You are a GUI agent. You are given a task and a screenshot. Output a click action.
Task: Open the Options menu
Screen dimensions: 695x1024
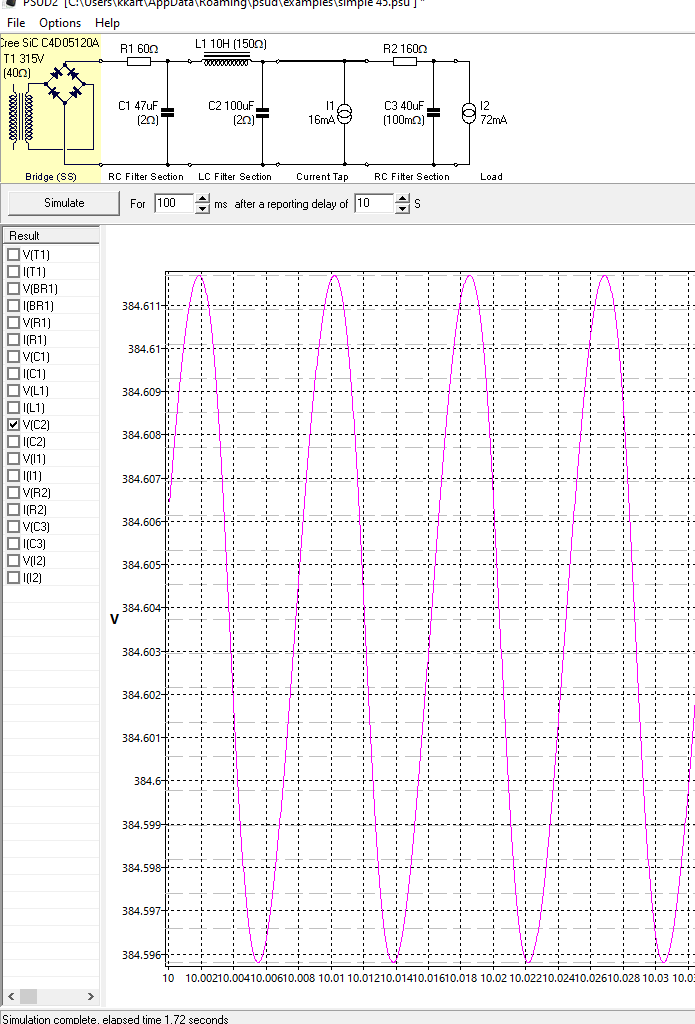coord(60,23)
